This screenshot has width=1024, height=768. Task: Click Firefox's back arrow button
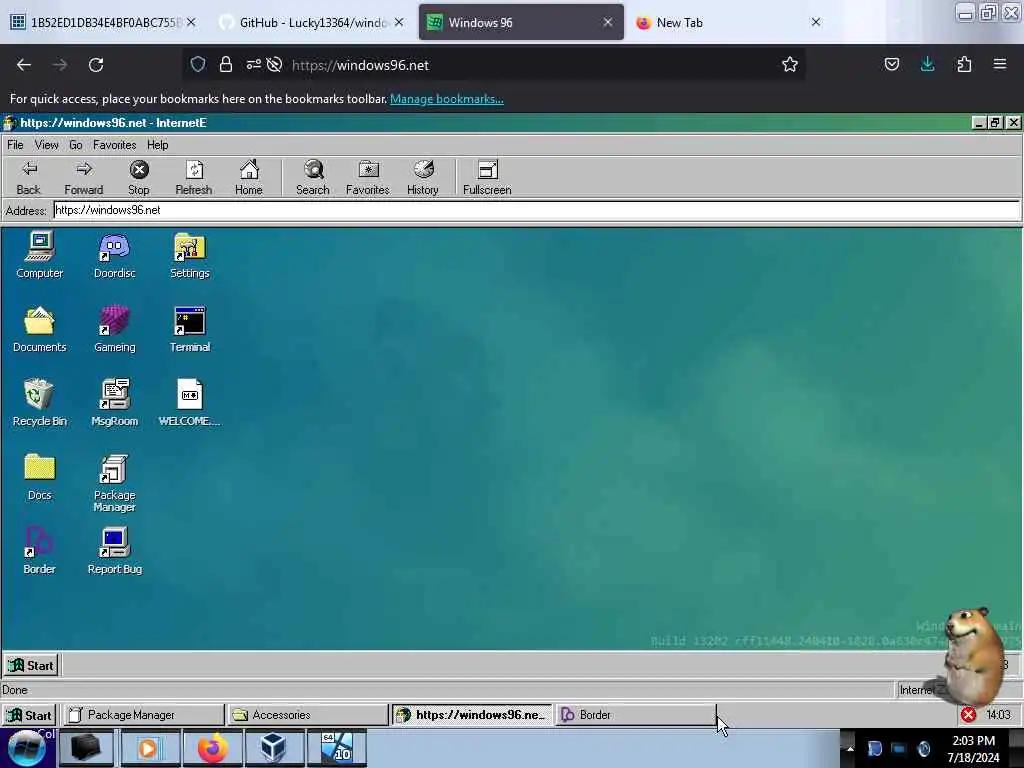(24, 65)
